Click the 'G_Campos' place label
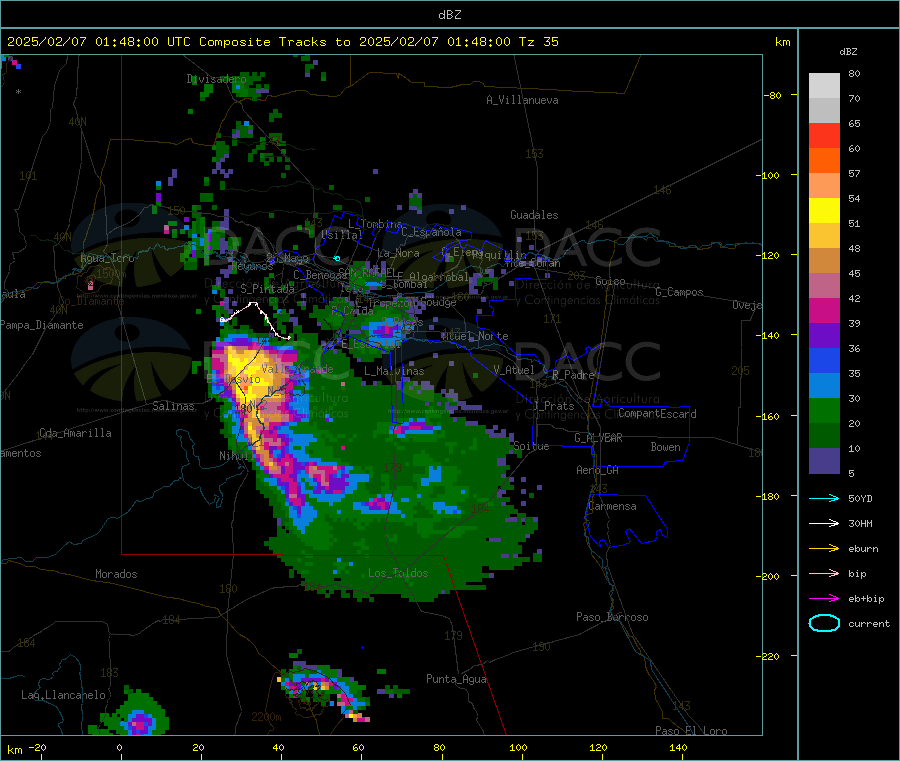900x761 pixels. [x=679, y=292]
